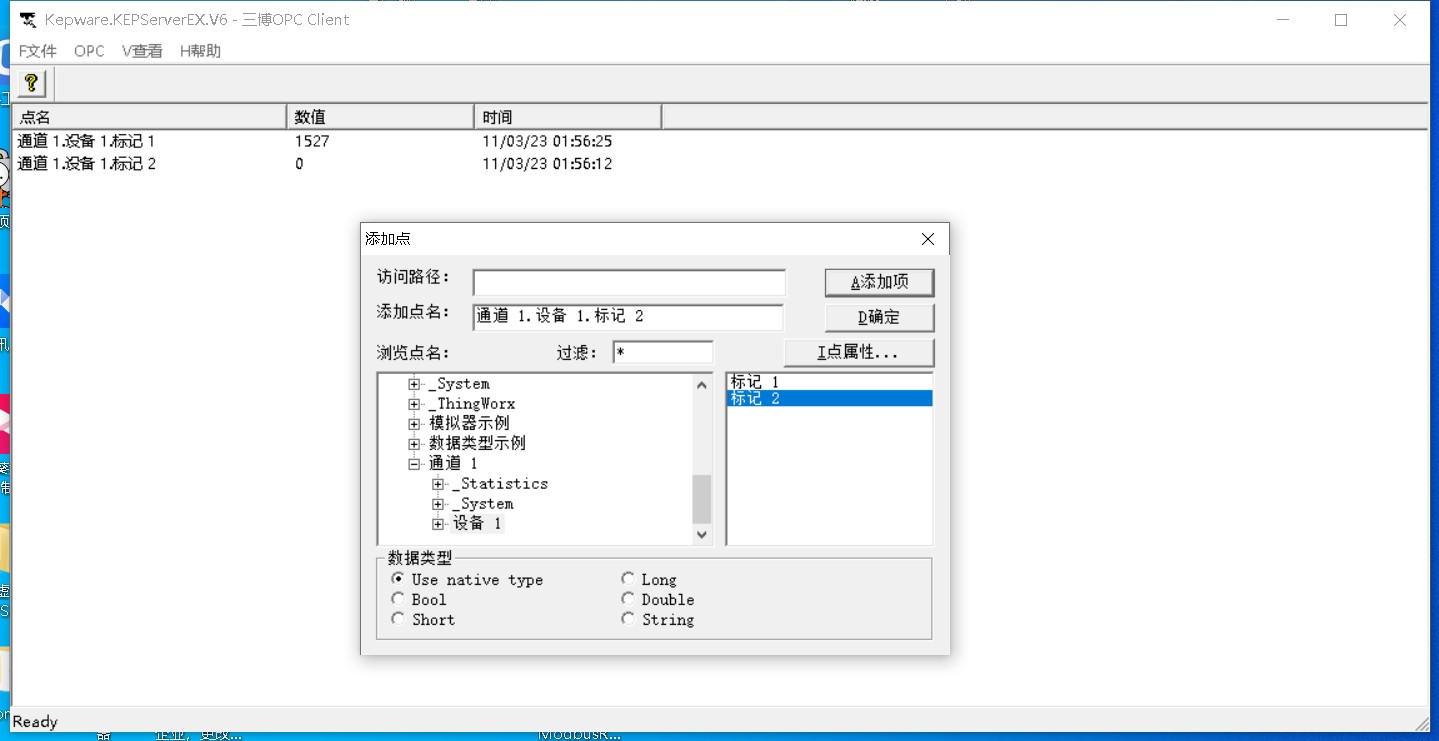Viewport: 1439px width, 741px height.
Task: Expand the _System node under 通道 1
Action: [438, 504]
